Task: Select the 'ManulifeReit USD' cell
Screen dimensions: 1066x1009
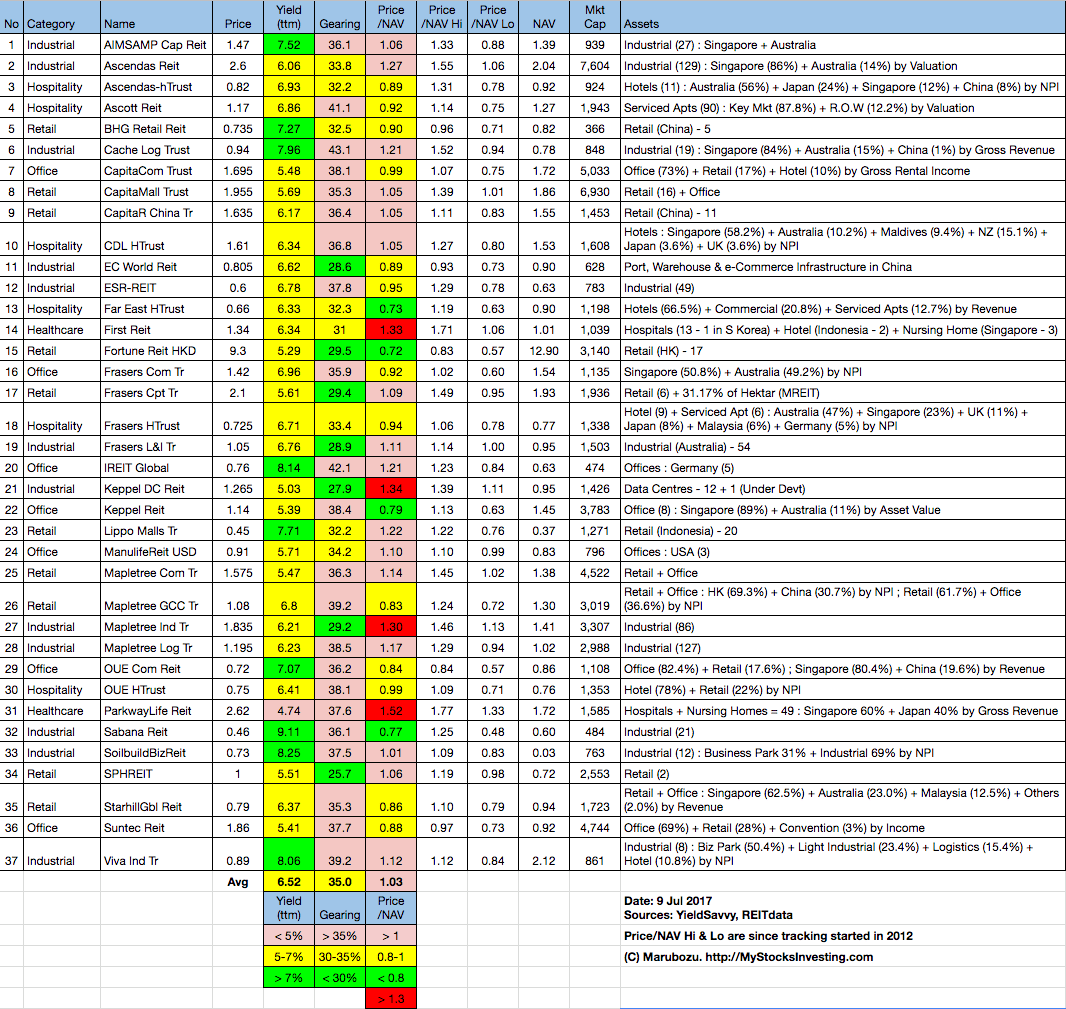Action: [x=156, y=553]
